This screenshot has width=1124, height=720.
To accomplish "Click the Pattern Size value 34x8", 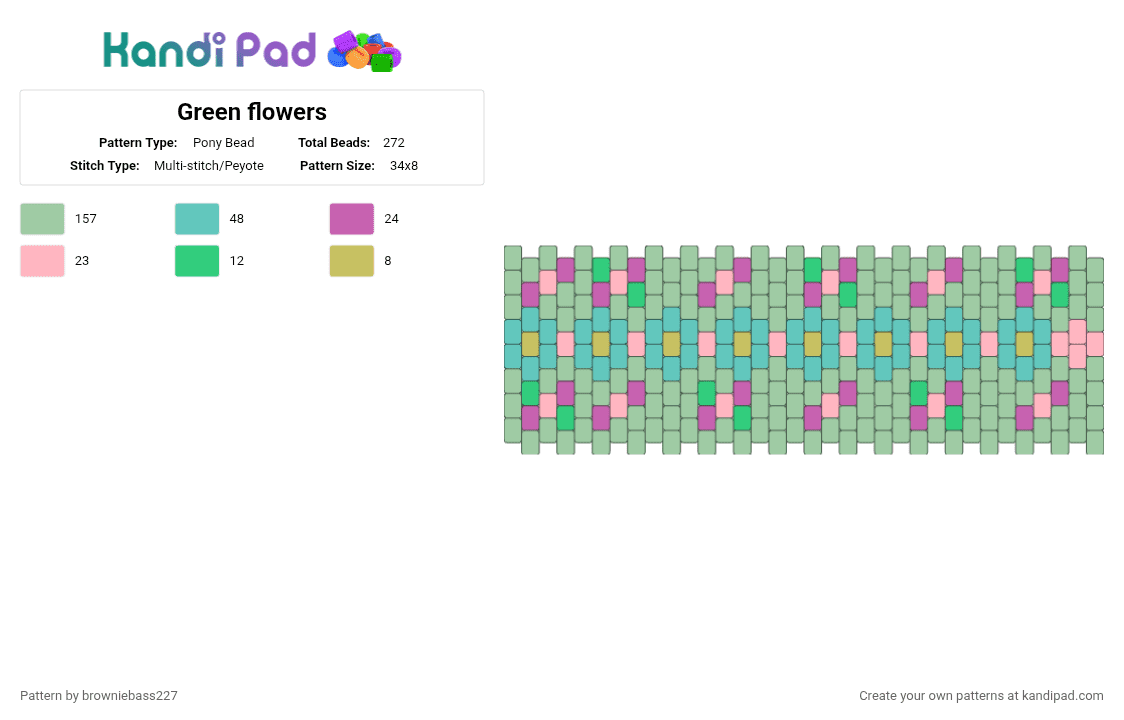I will click(404, 166).
